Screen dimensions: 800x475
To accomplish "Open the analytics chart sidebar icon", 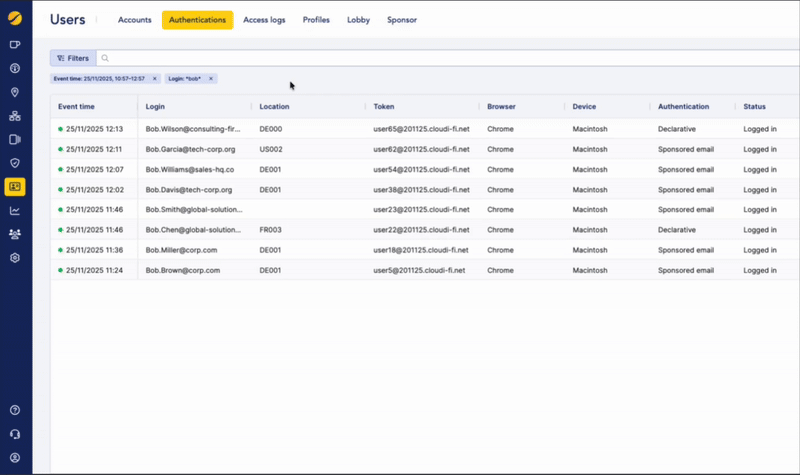I will (15, 211).
